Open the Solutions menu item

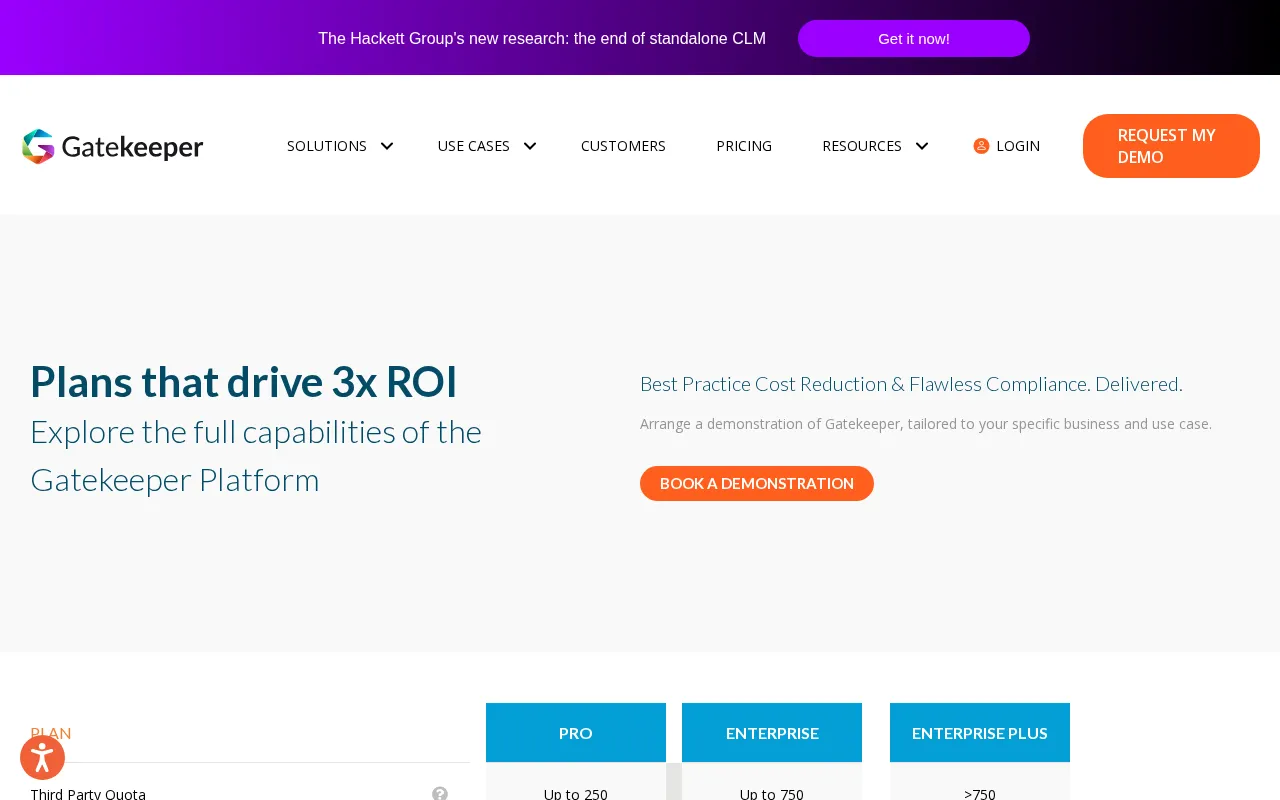327,146
